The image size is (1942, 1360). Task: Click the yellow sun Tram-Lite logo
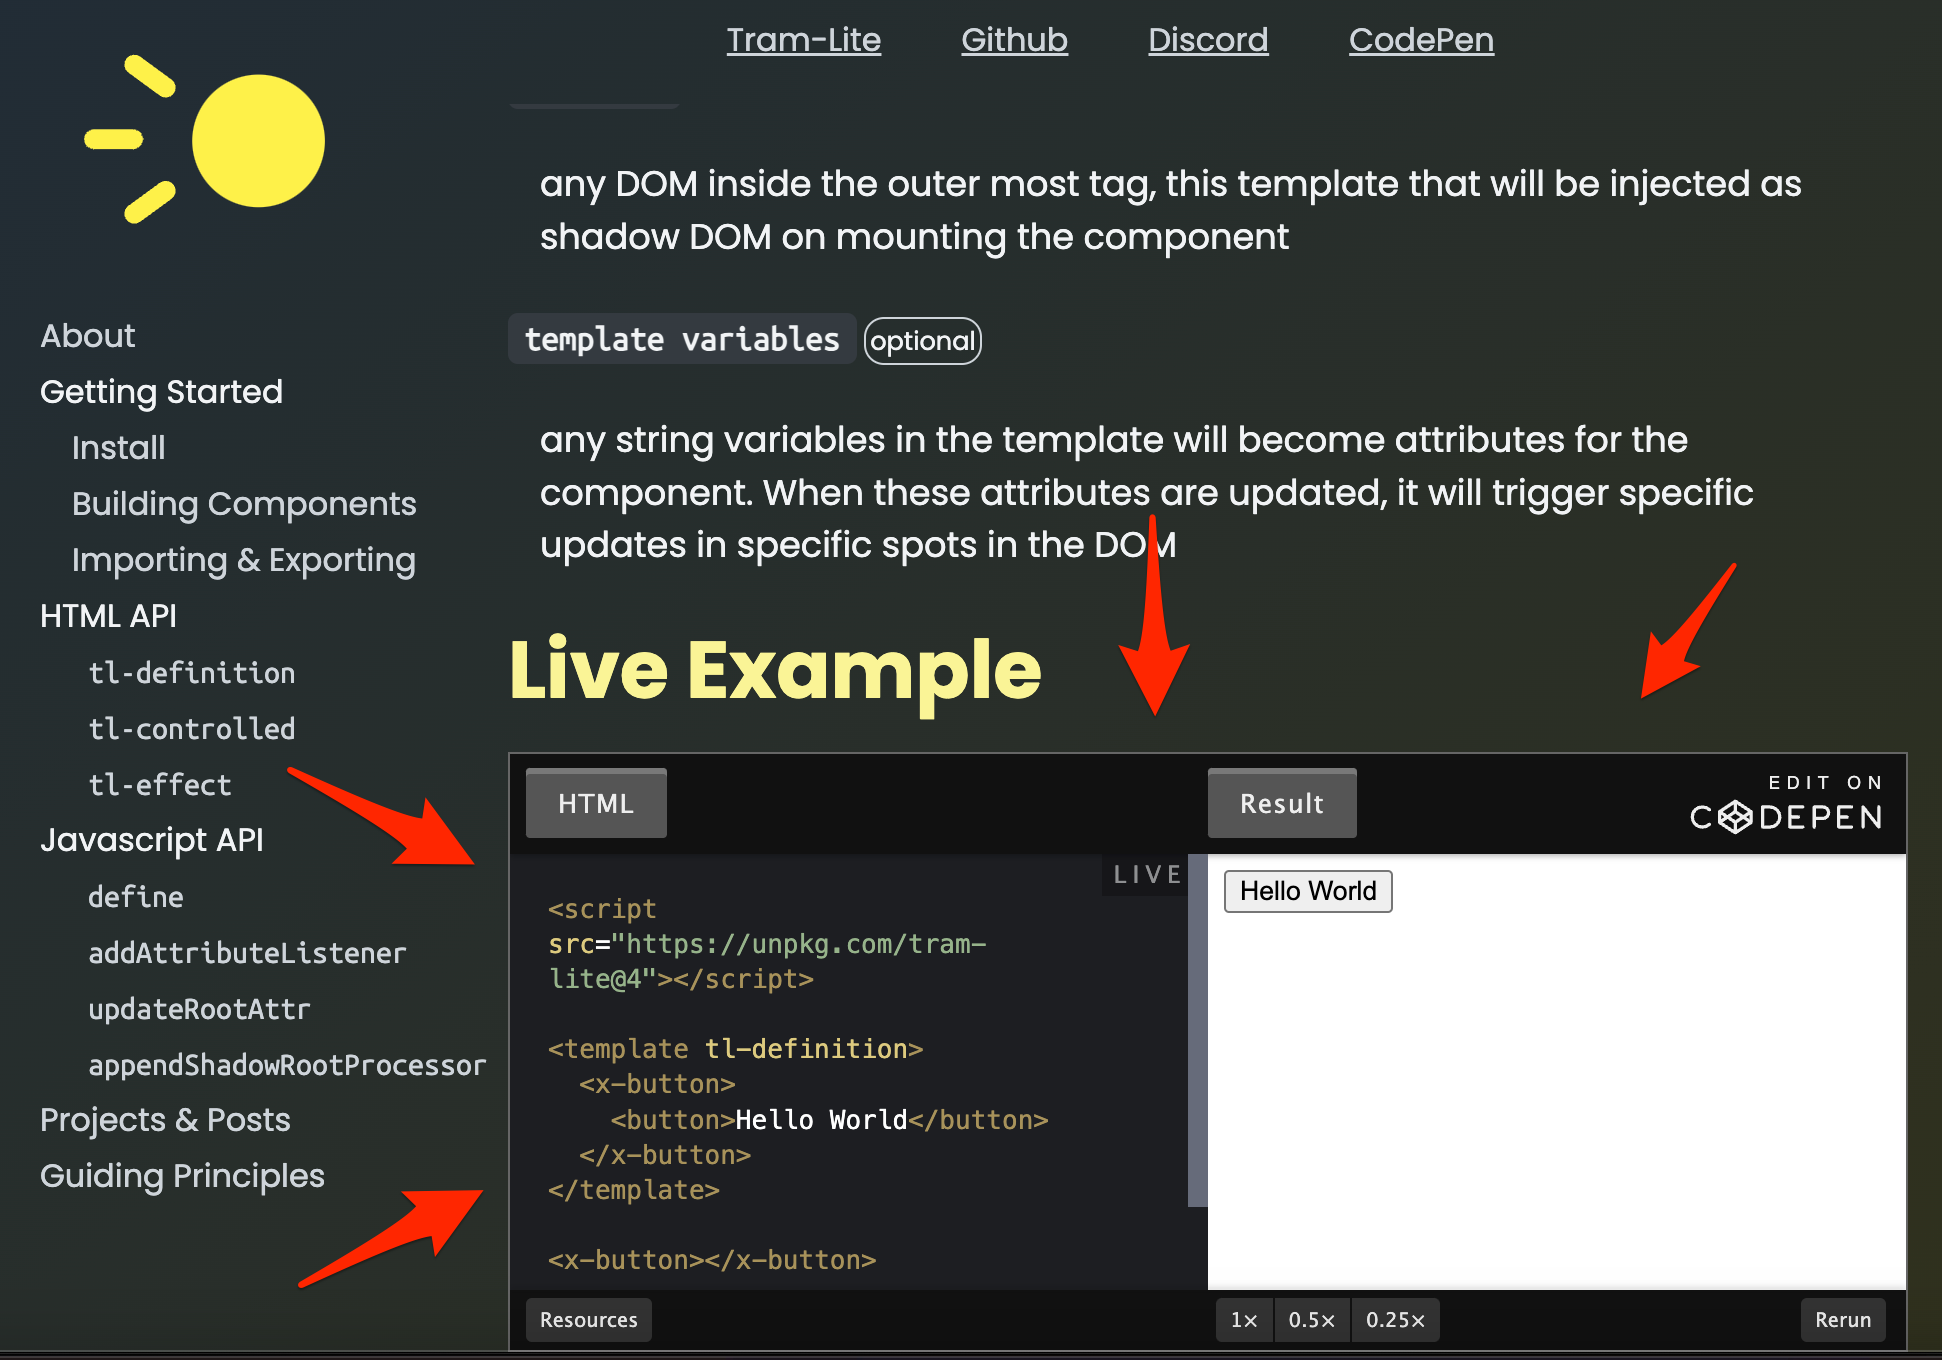click(205, 140)
